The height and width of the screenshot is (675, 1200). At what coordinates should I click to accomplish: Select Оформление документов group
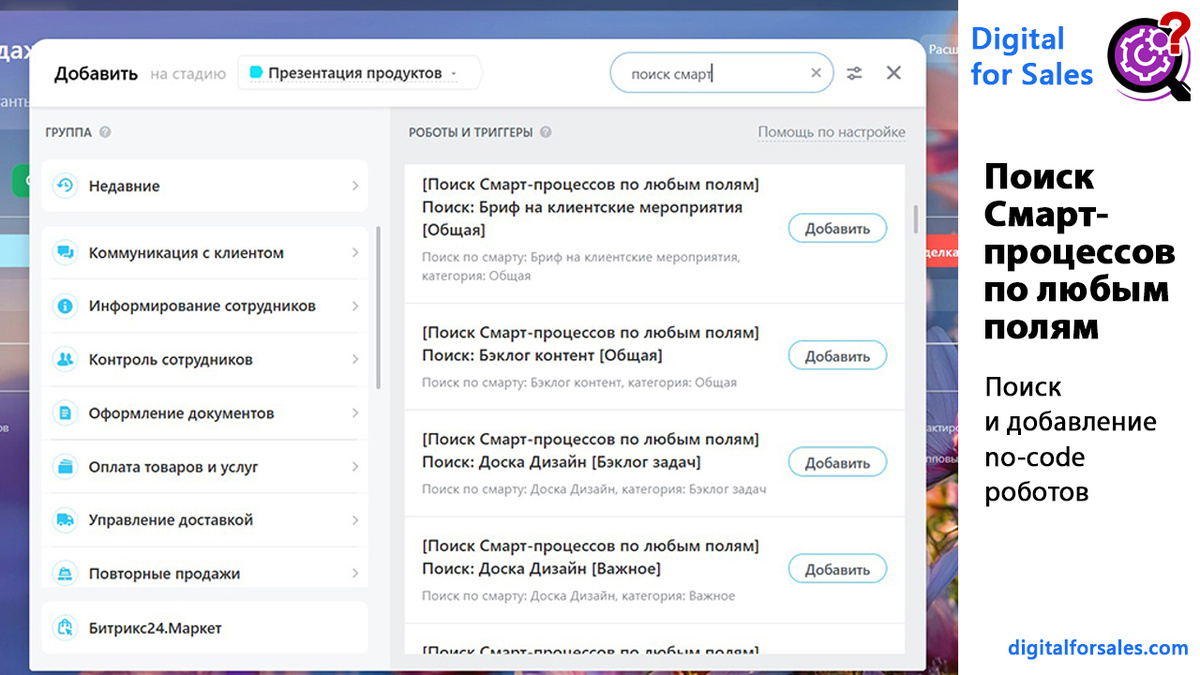pyautogui.click(x=205, y=413)
